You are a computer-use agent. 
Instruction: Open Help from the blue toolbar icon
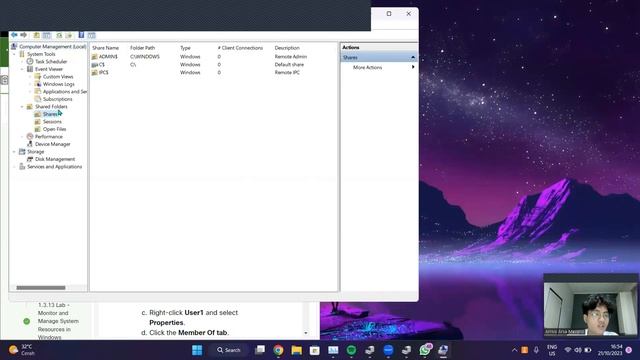point(81,35)
